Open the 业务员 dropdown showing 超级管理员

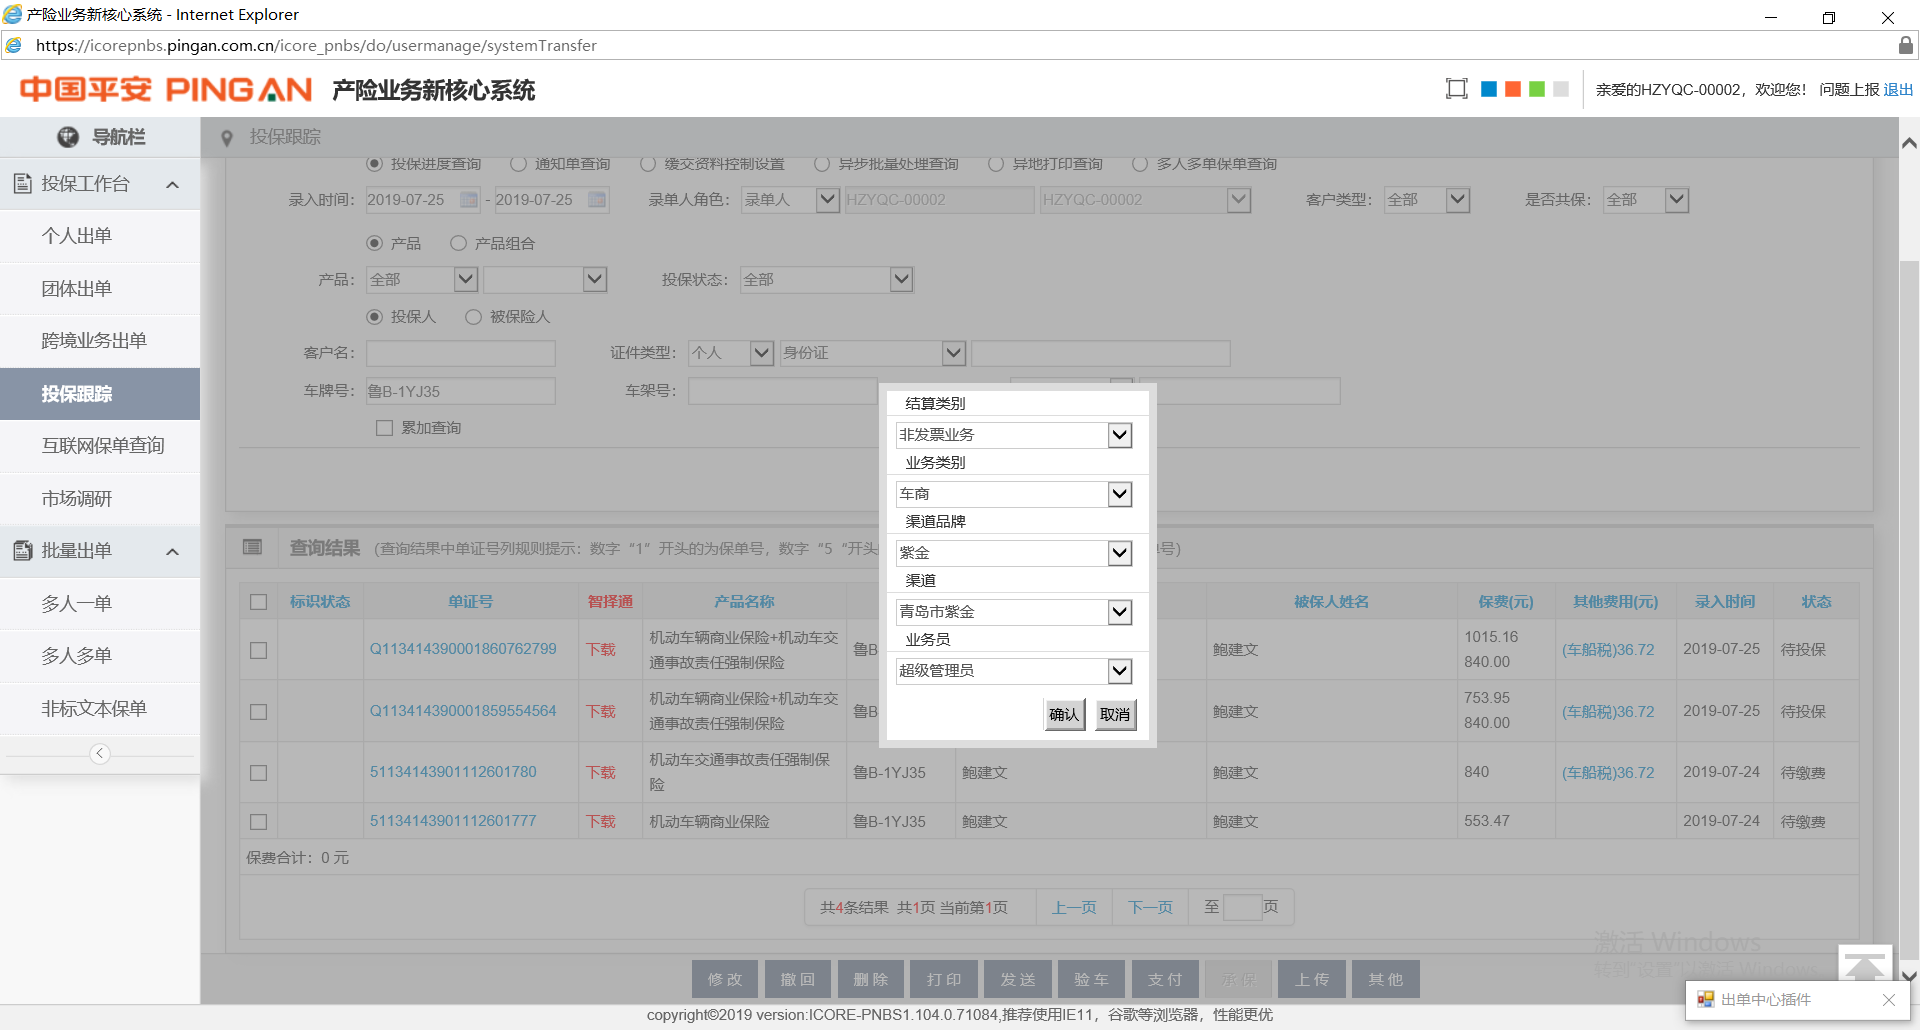(1119, 671)
